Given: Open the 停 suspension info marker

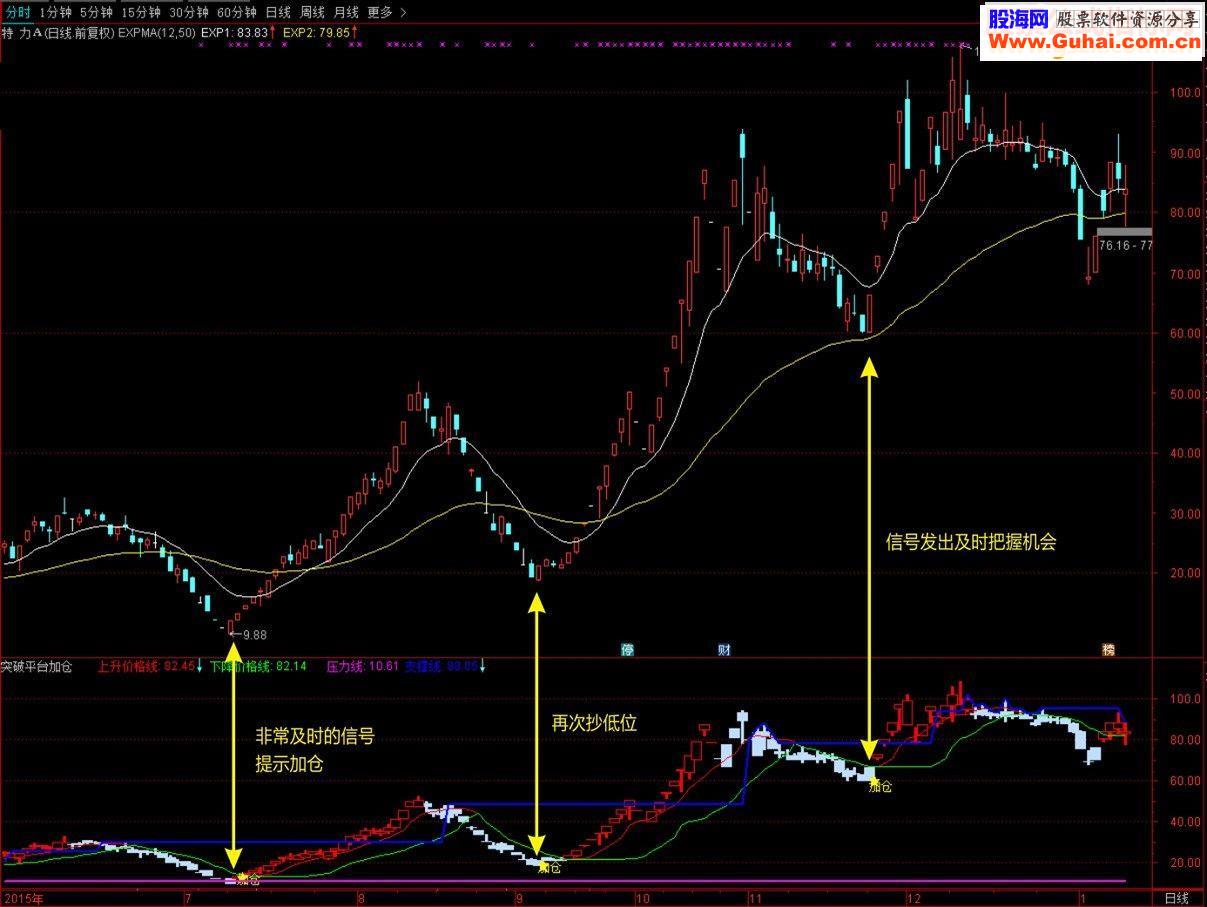Looking at the screenshot, I should [x=627, y=649].
